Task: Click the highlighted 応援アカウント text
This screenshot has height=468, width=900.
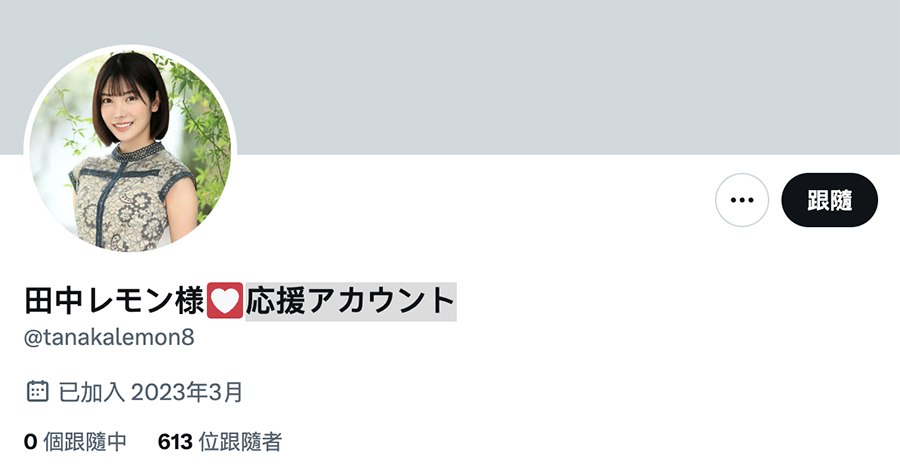Action: [x=351, y=301]
